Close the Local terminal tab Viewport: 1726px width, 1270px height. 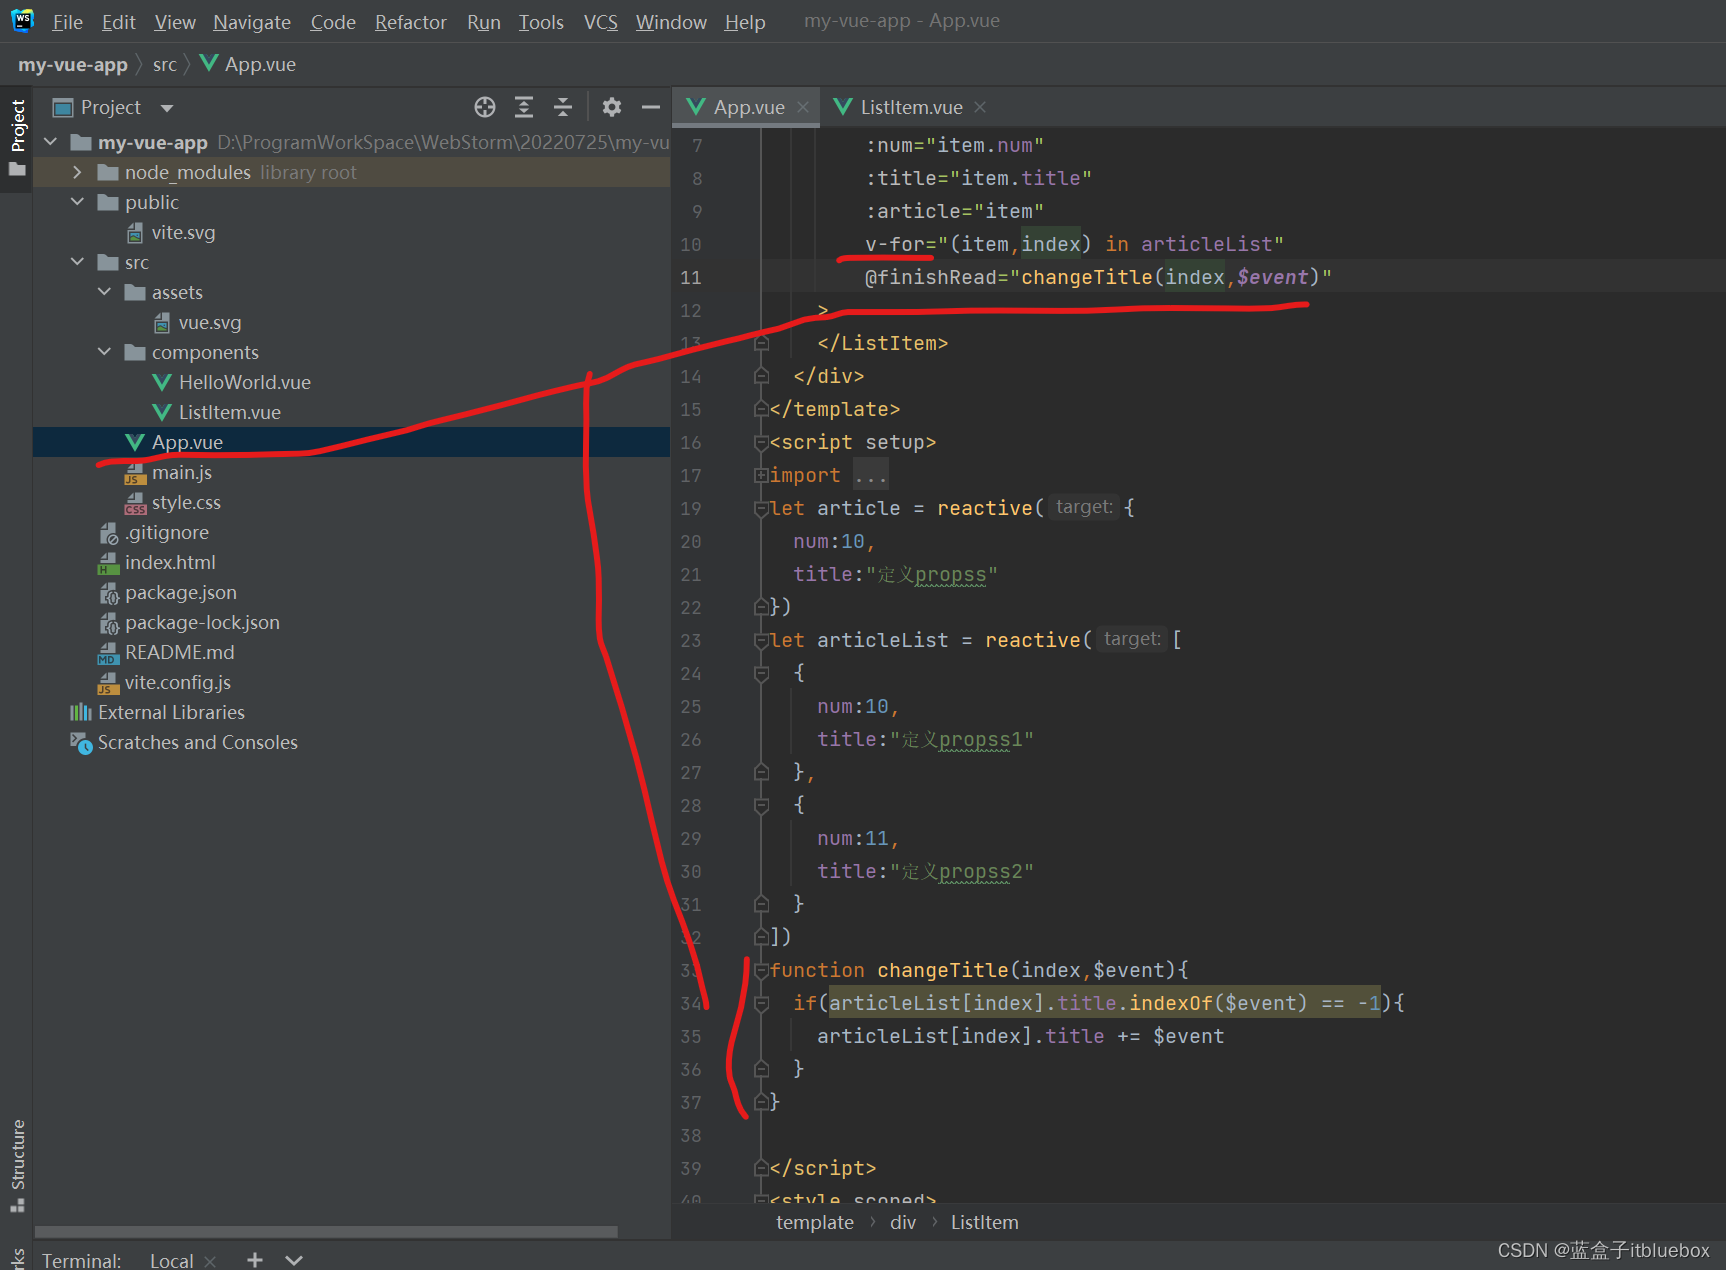(x=210, y=1261)
